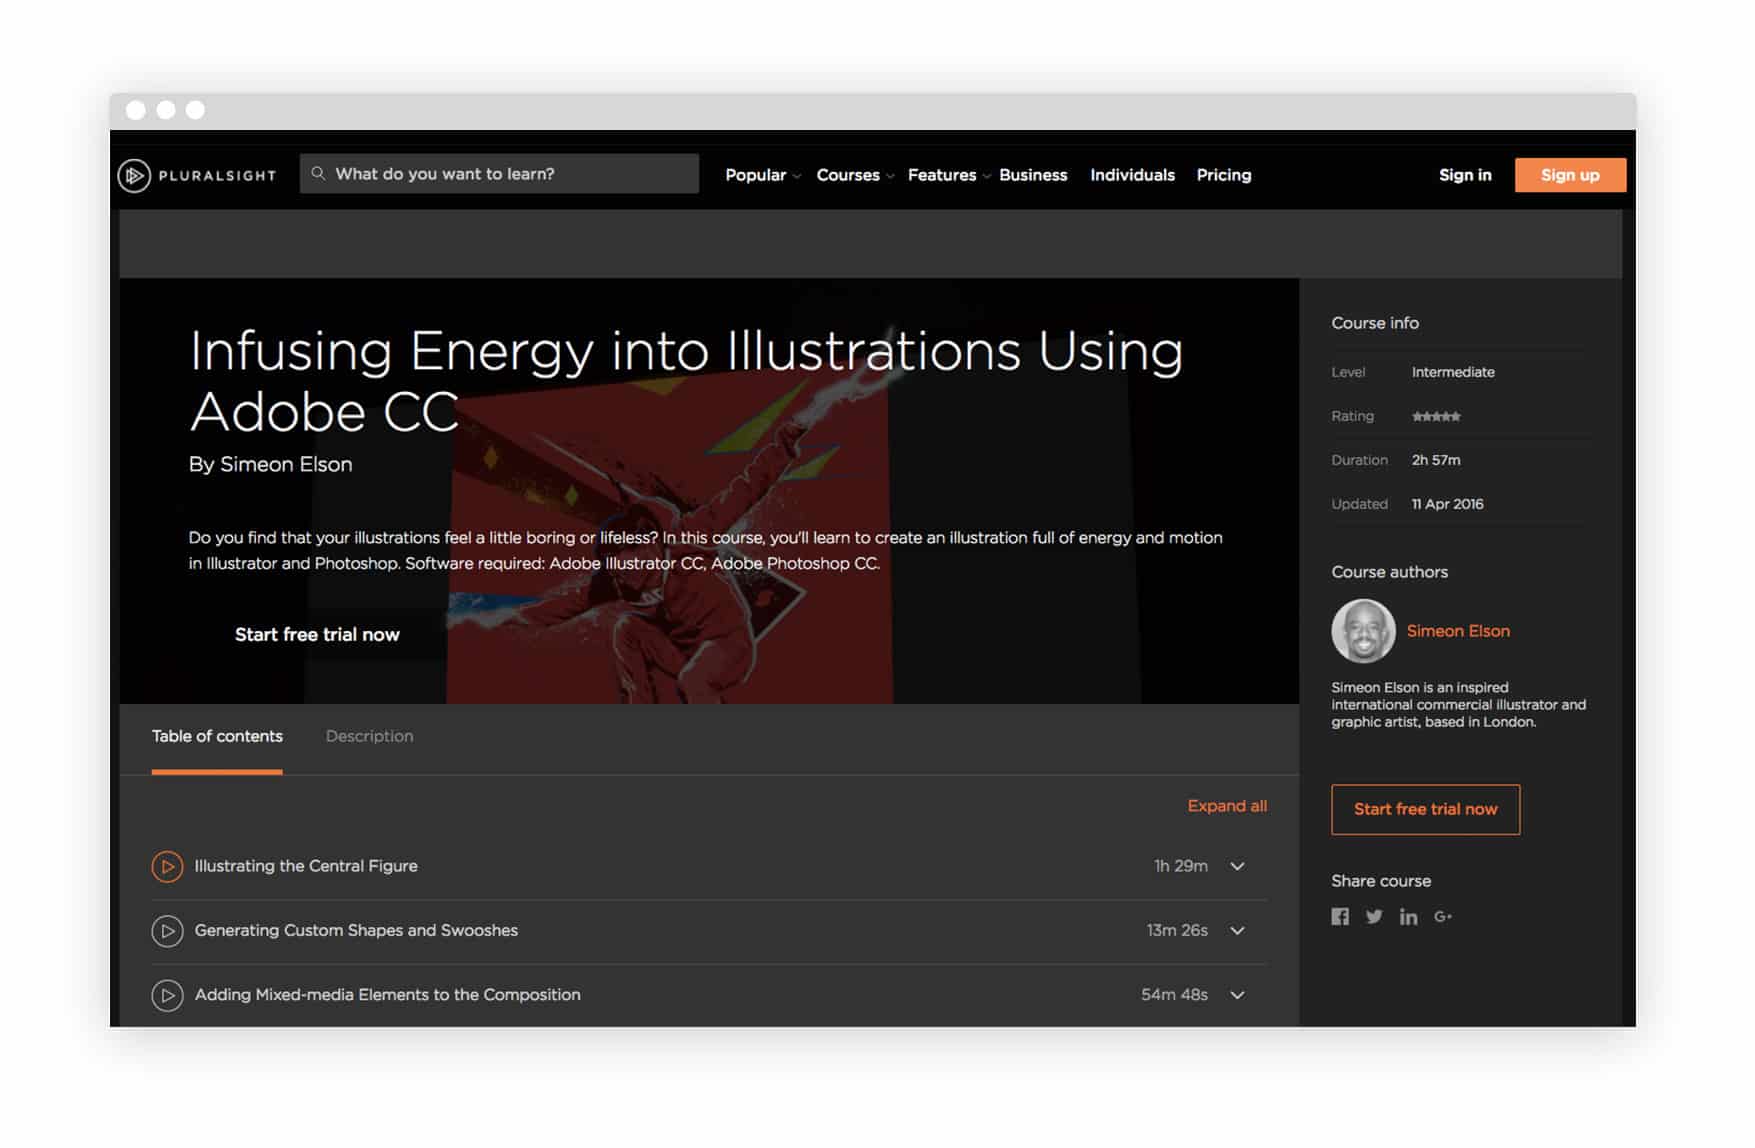Viewport: 1755px width, 1148px height.
Task: Expand Generating Custom Shapes and Swooshes section
Action: tap(1237, 931)
